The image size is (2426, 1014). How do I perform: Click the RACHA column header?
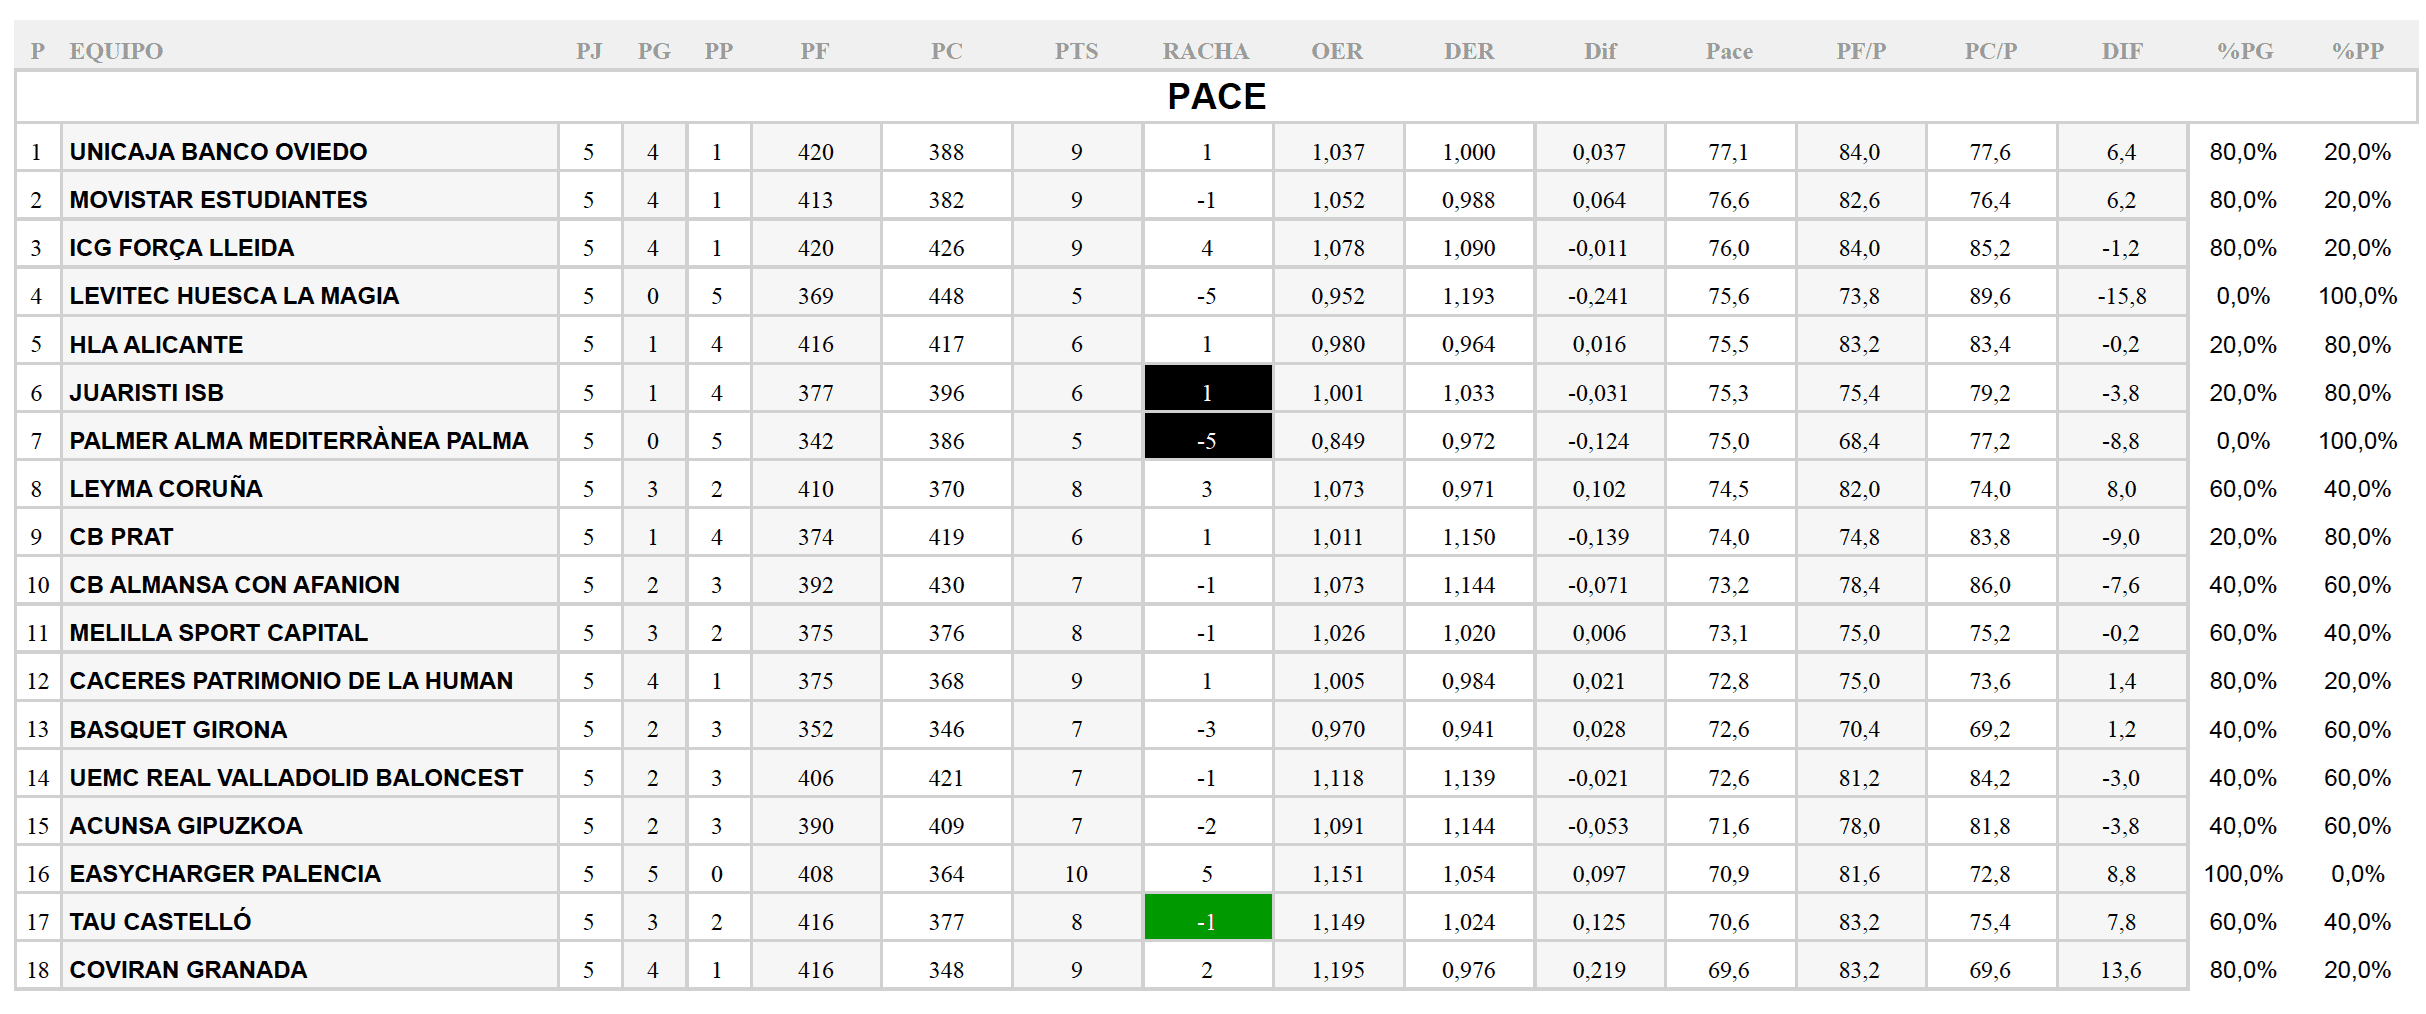1205,51
